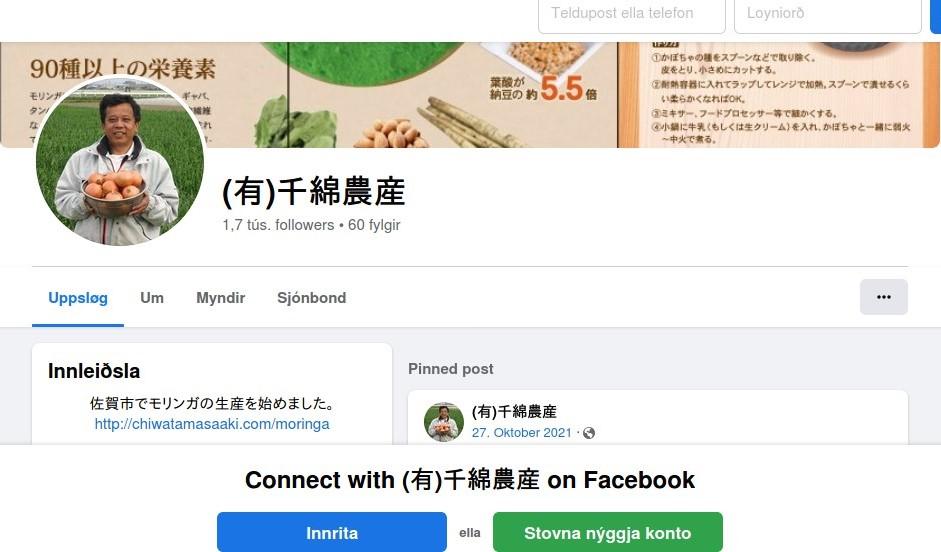Click the three-dots more options button
The image size is (941, 552).
tap(883, 297)
